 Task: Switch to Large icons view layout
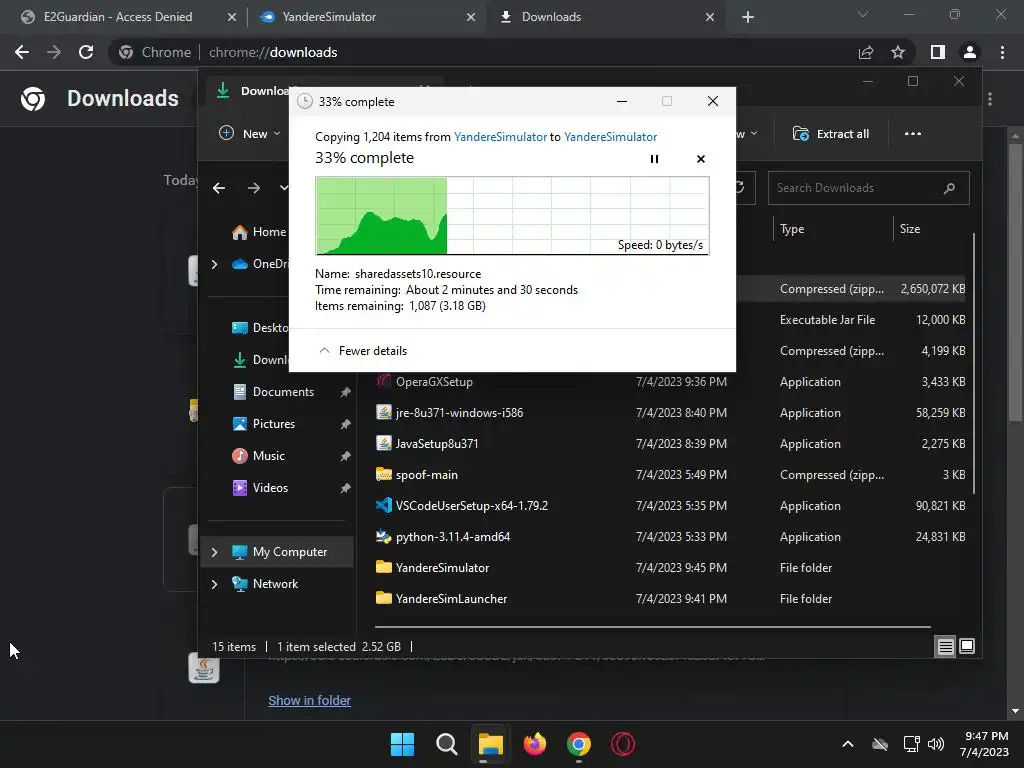tap(967, 647)
